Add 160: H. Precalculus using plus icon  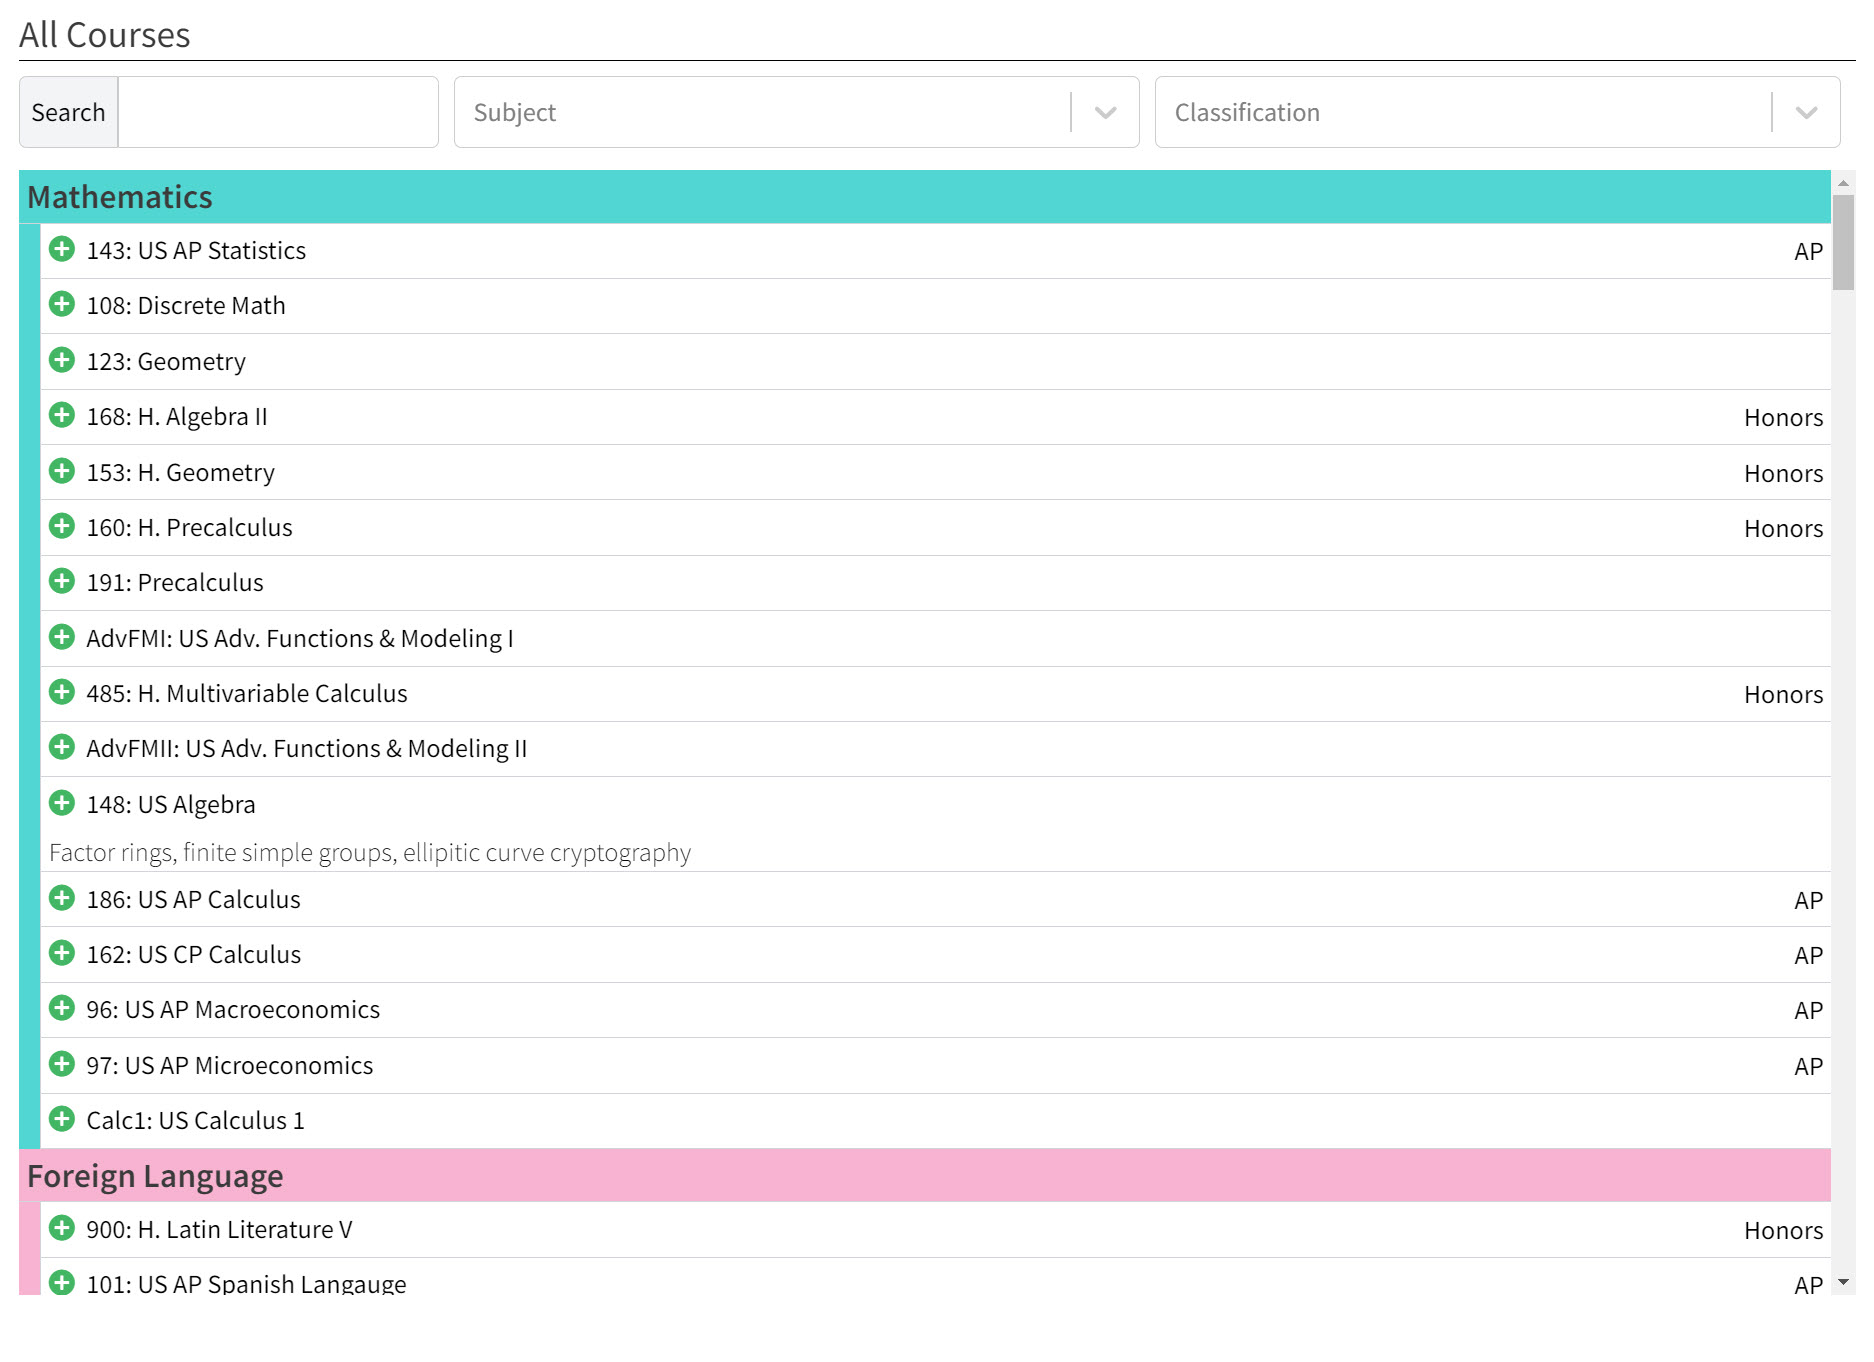pos(62,526)
